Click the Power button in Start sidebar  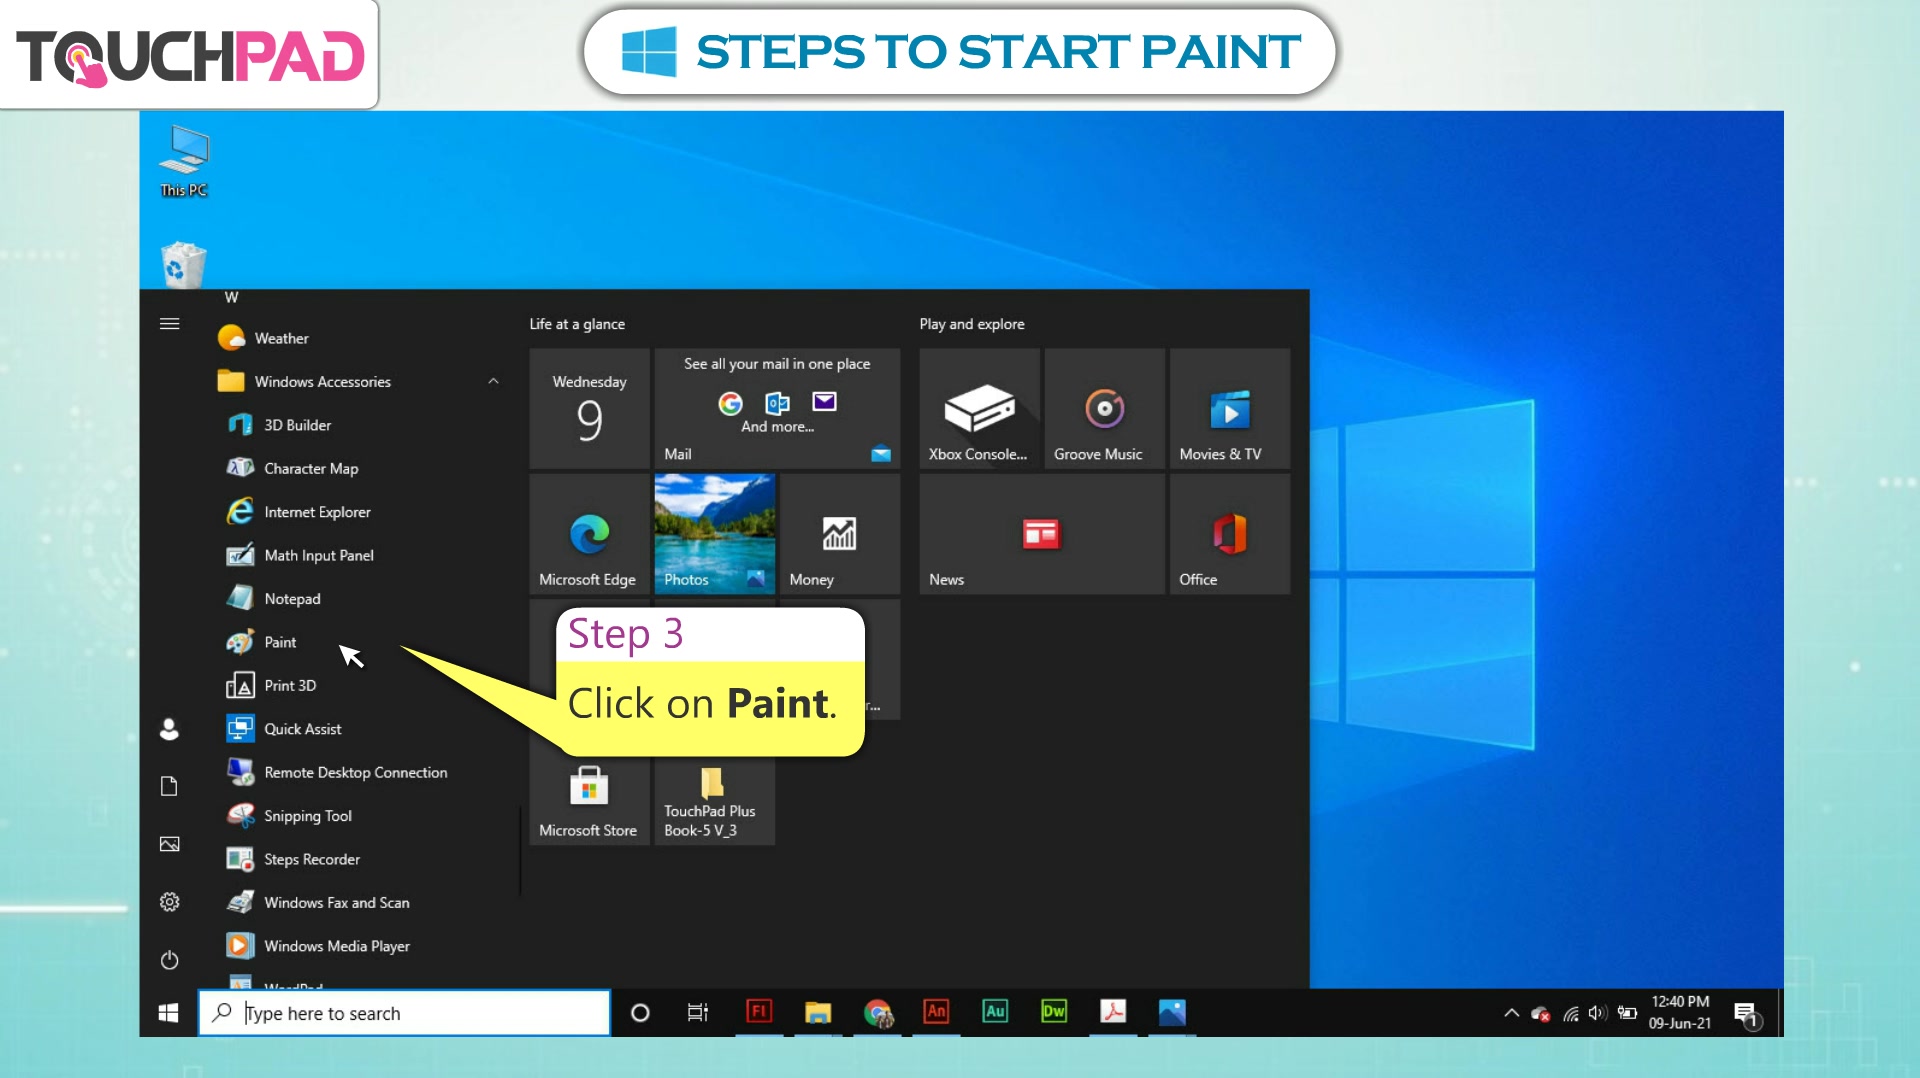click(x=170, y=960)
